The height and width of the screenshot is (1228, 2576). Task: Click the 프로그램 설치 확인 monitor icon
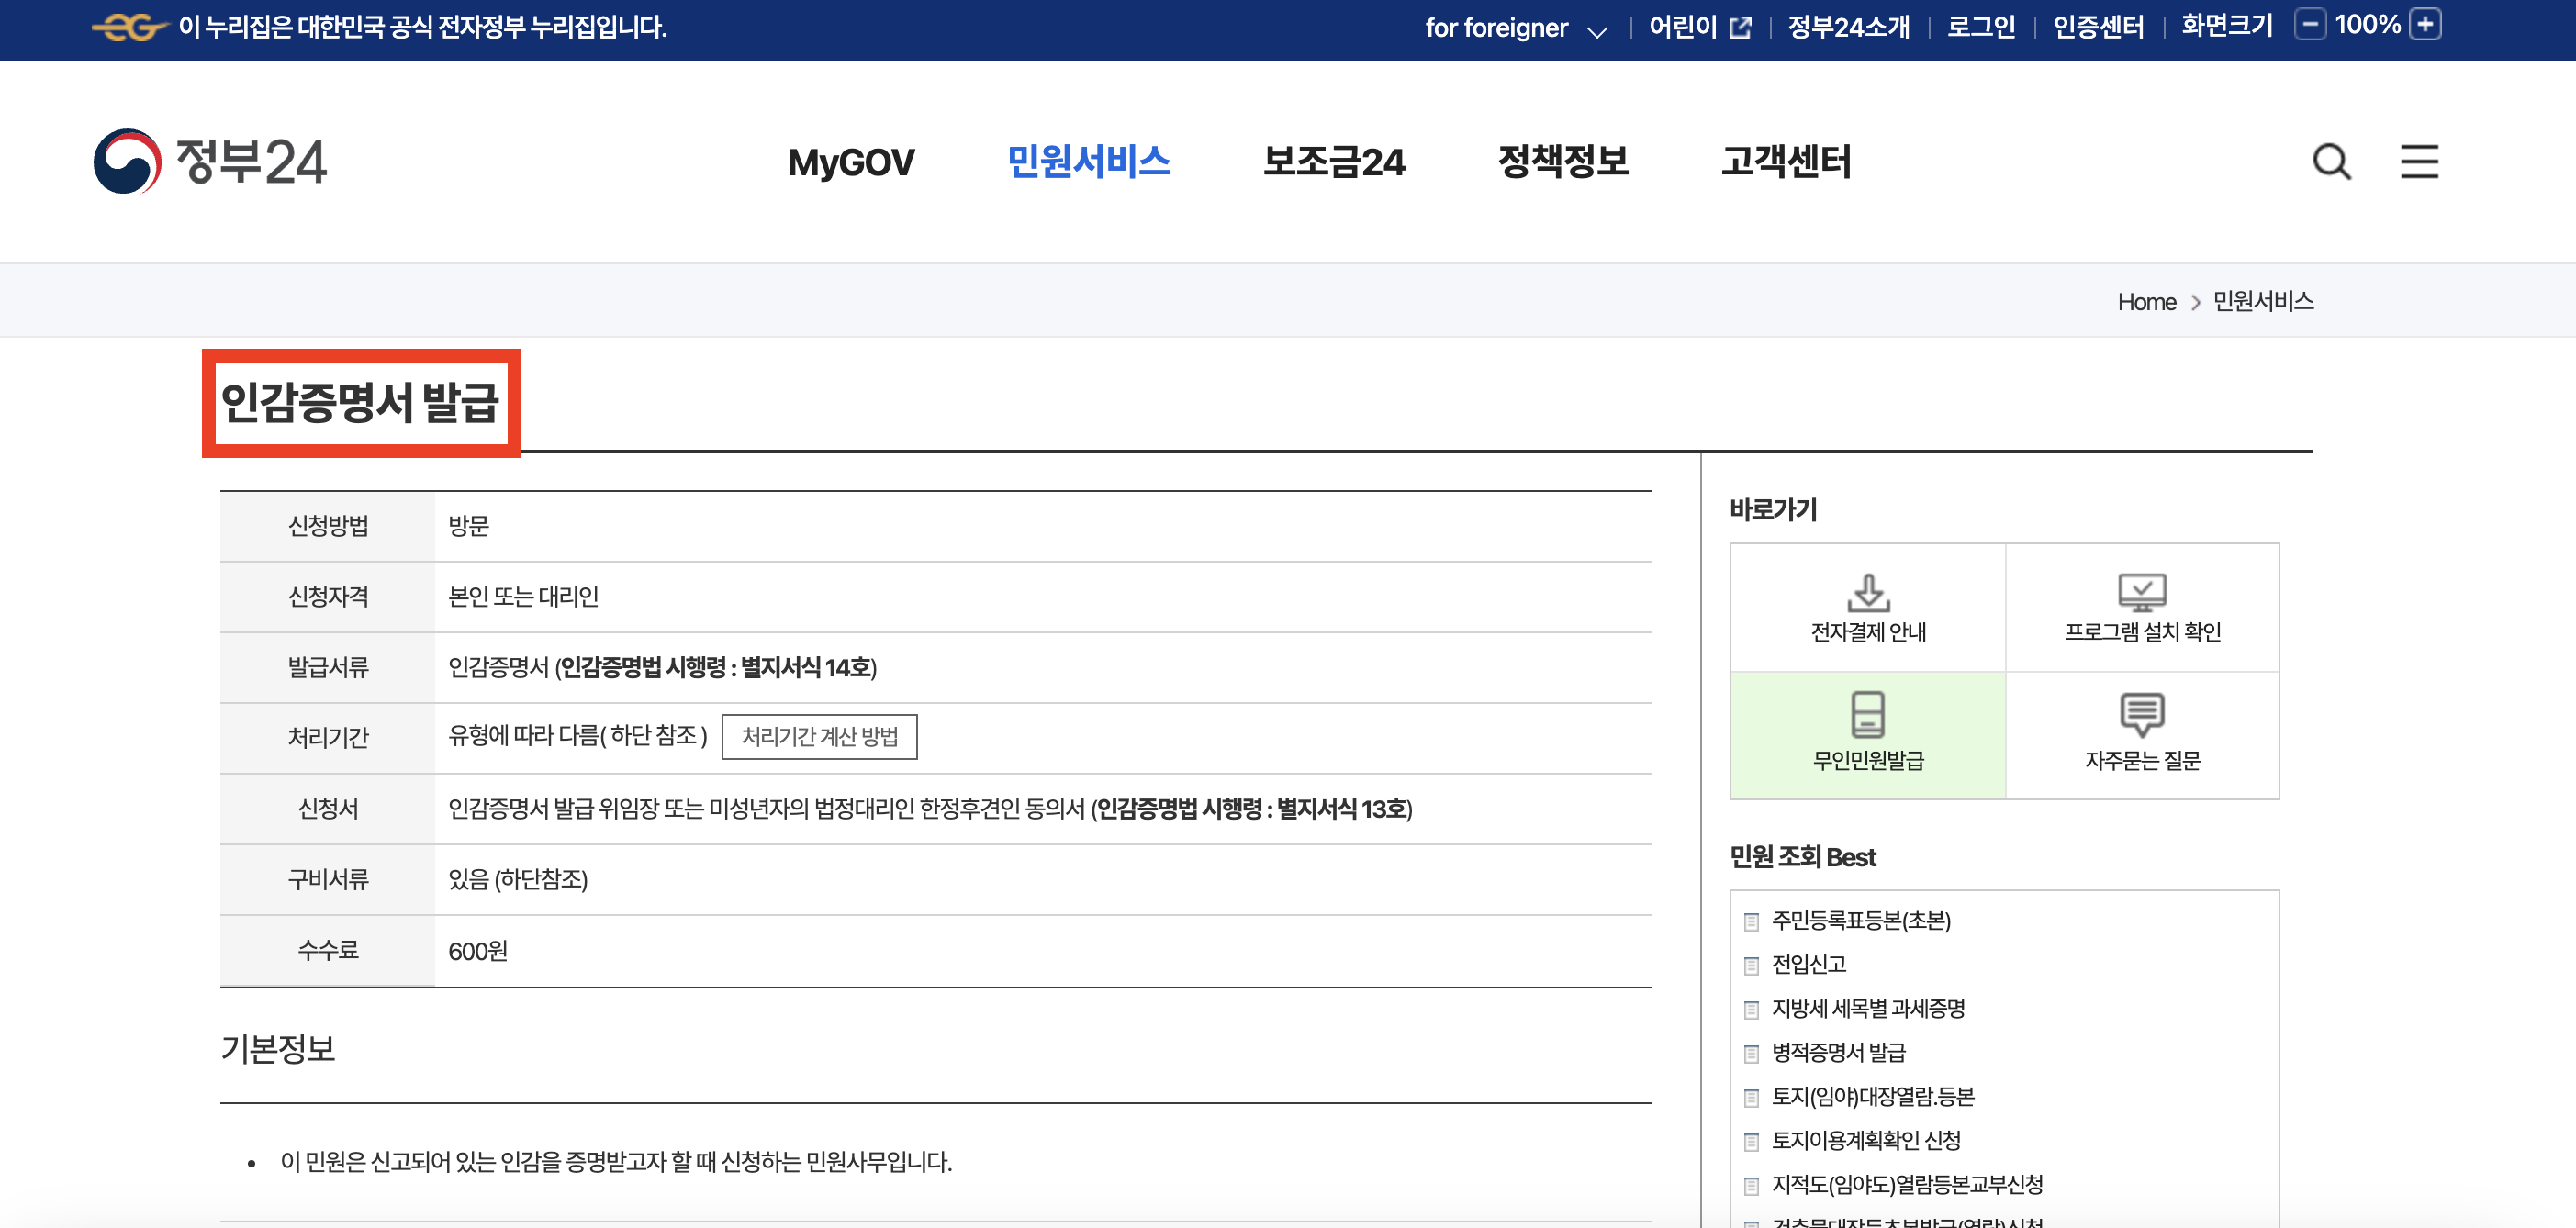(x=2144, y=591)
